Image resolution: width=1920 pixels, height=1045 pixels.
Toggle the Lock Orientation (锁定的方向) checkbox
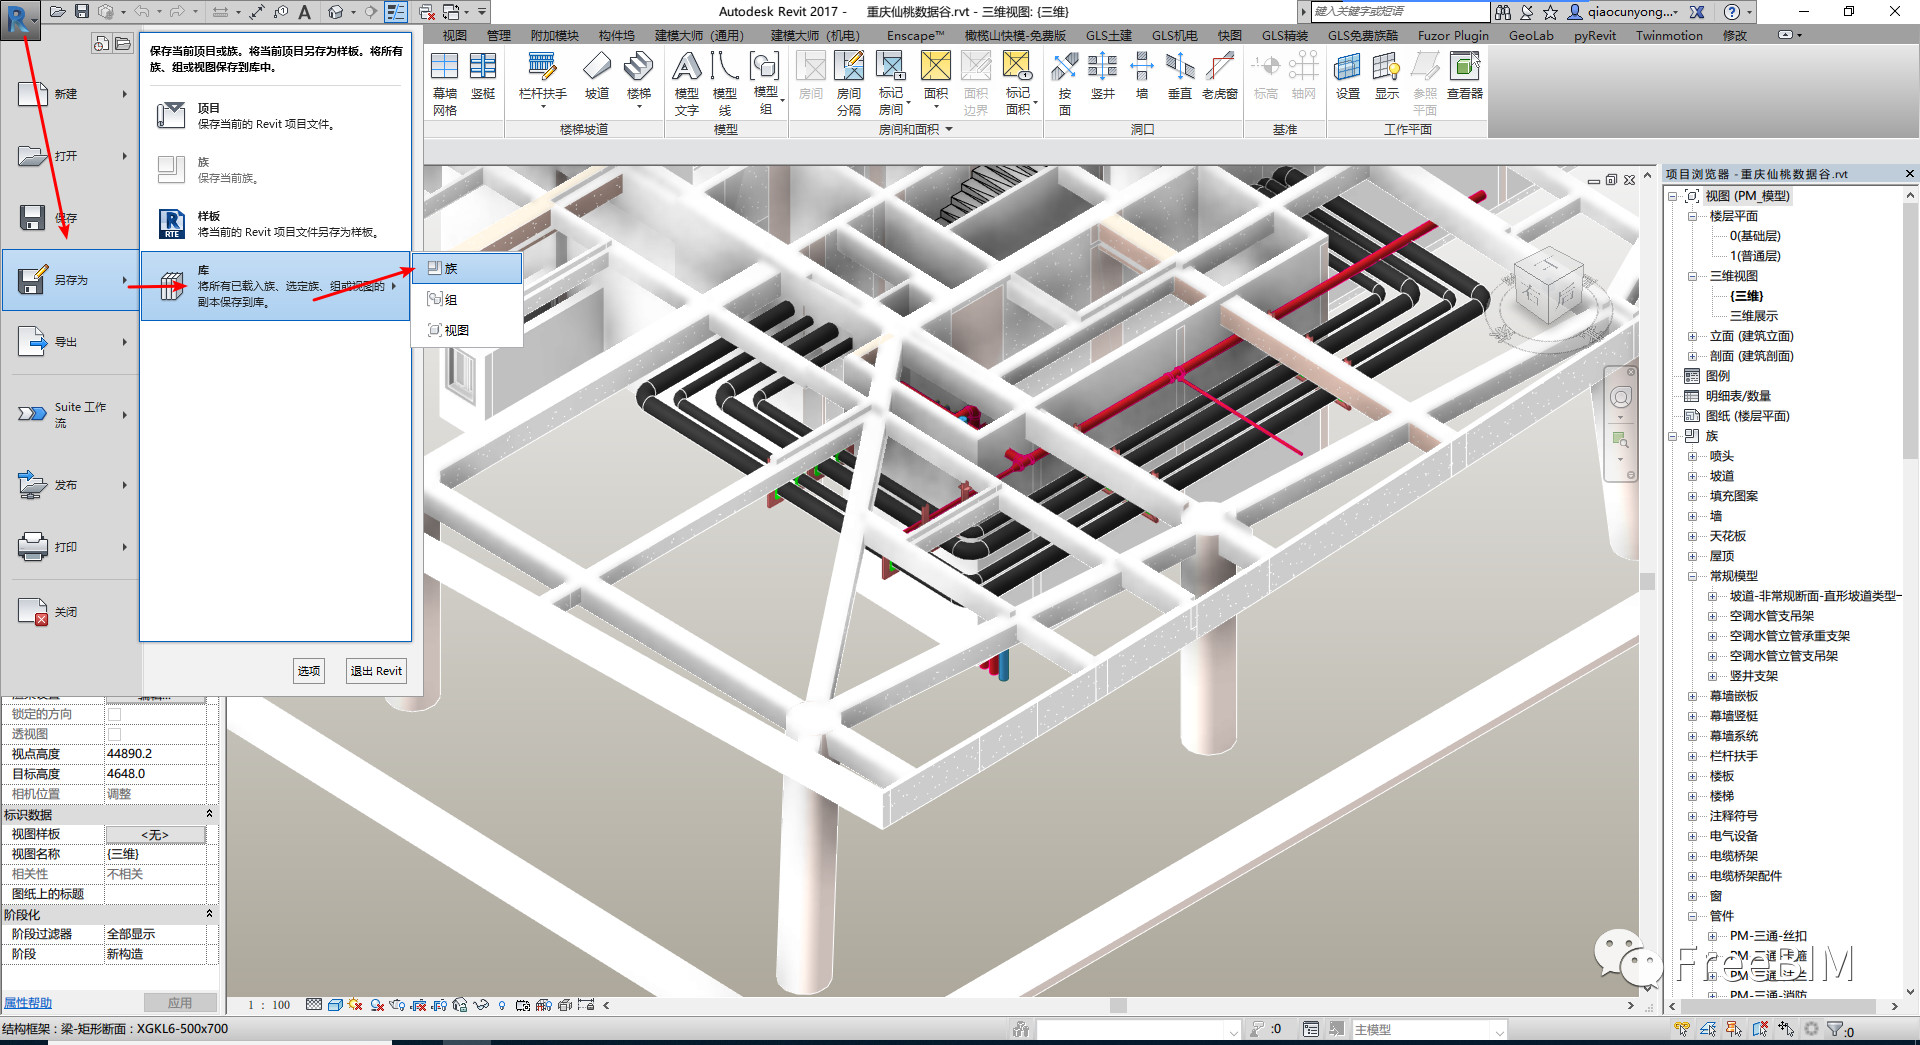tap(114, 714)
